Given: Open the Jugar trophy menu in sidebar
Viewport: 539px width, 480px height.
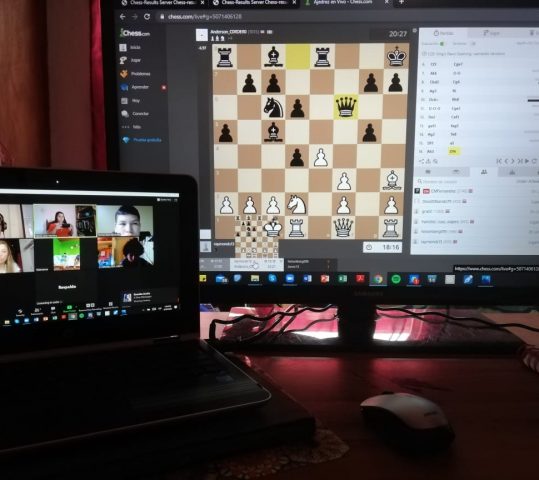Looking at the screenshot, I should (x=131, y=60).
